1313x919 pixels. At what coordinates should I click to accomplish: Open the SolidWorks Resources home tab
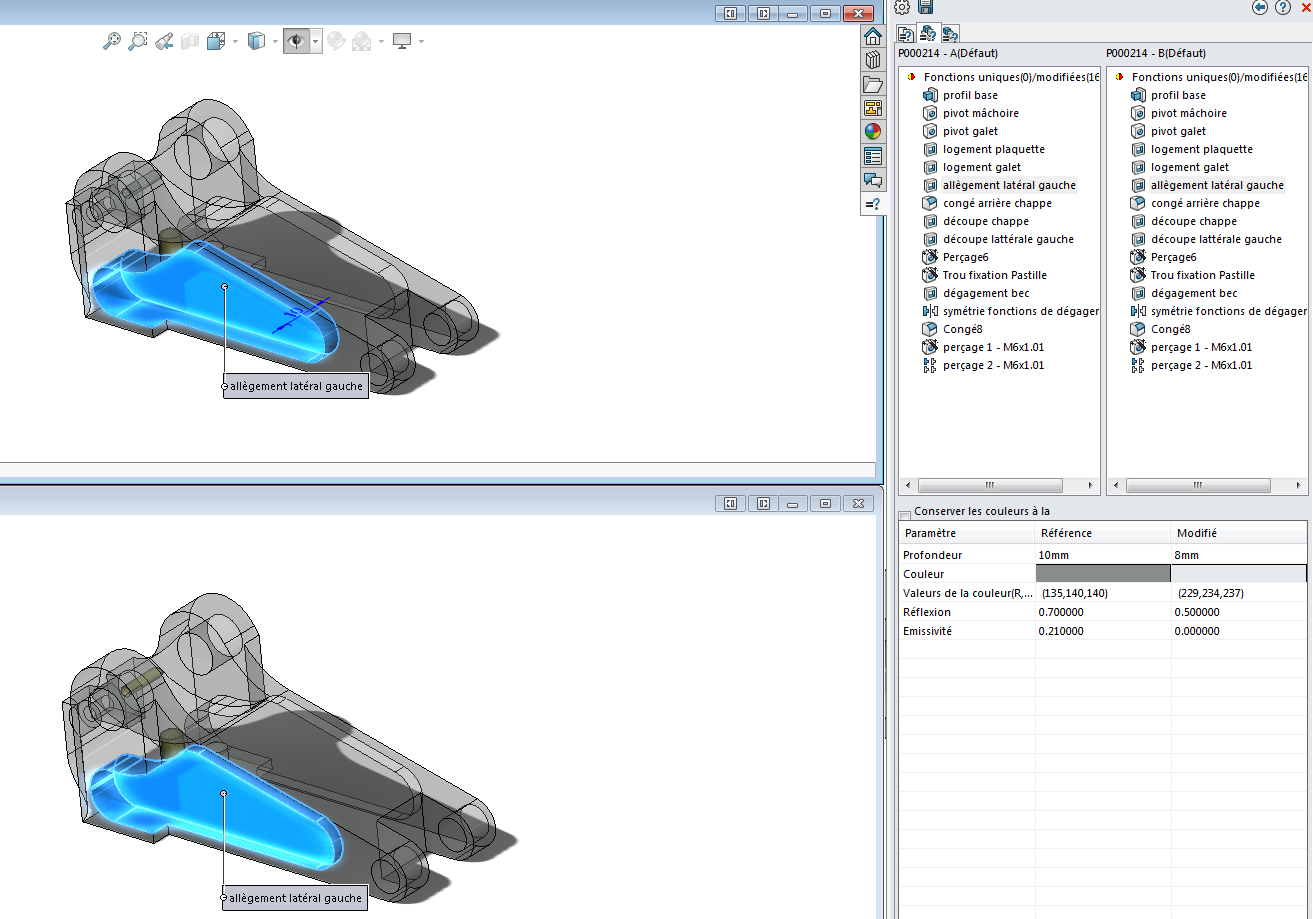click(x=873, y=36)
